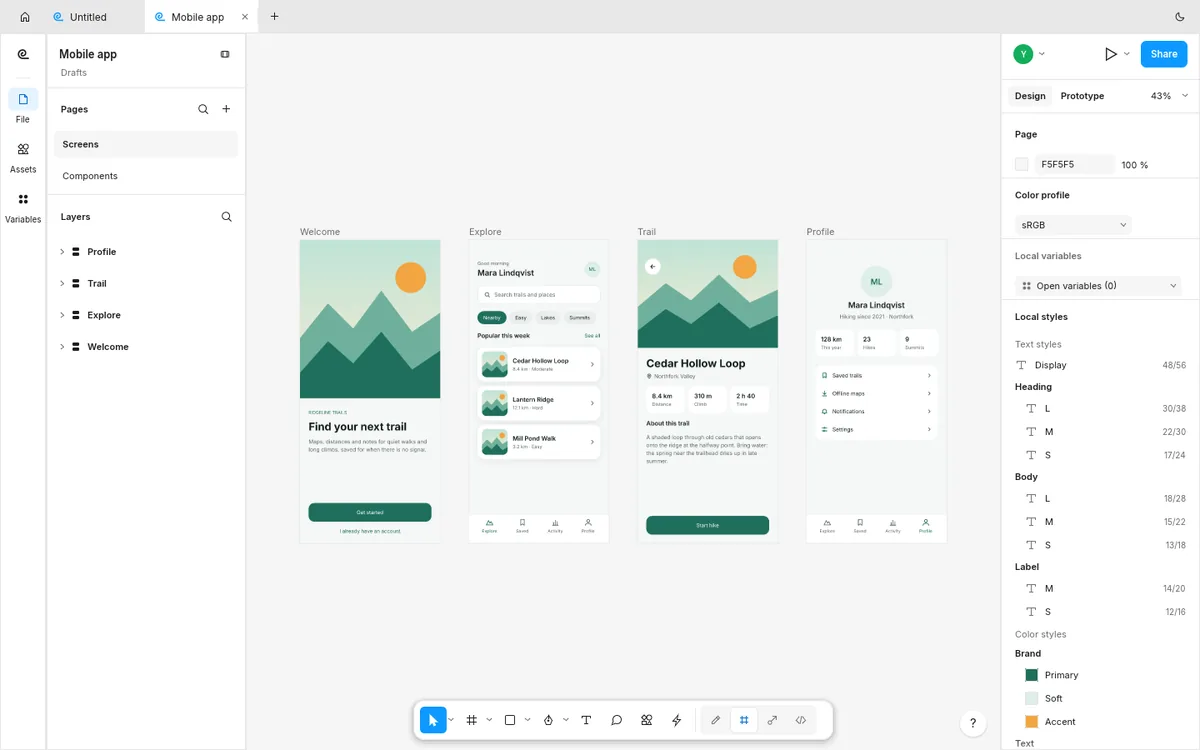Expand the Trail layer
Viewport: 1200px width, 750px height.
pos(62,284)
